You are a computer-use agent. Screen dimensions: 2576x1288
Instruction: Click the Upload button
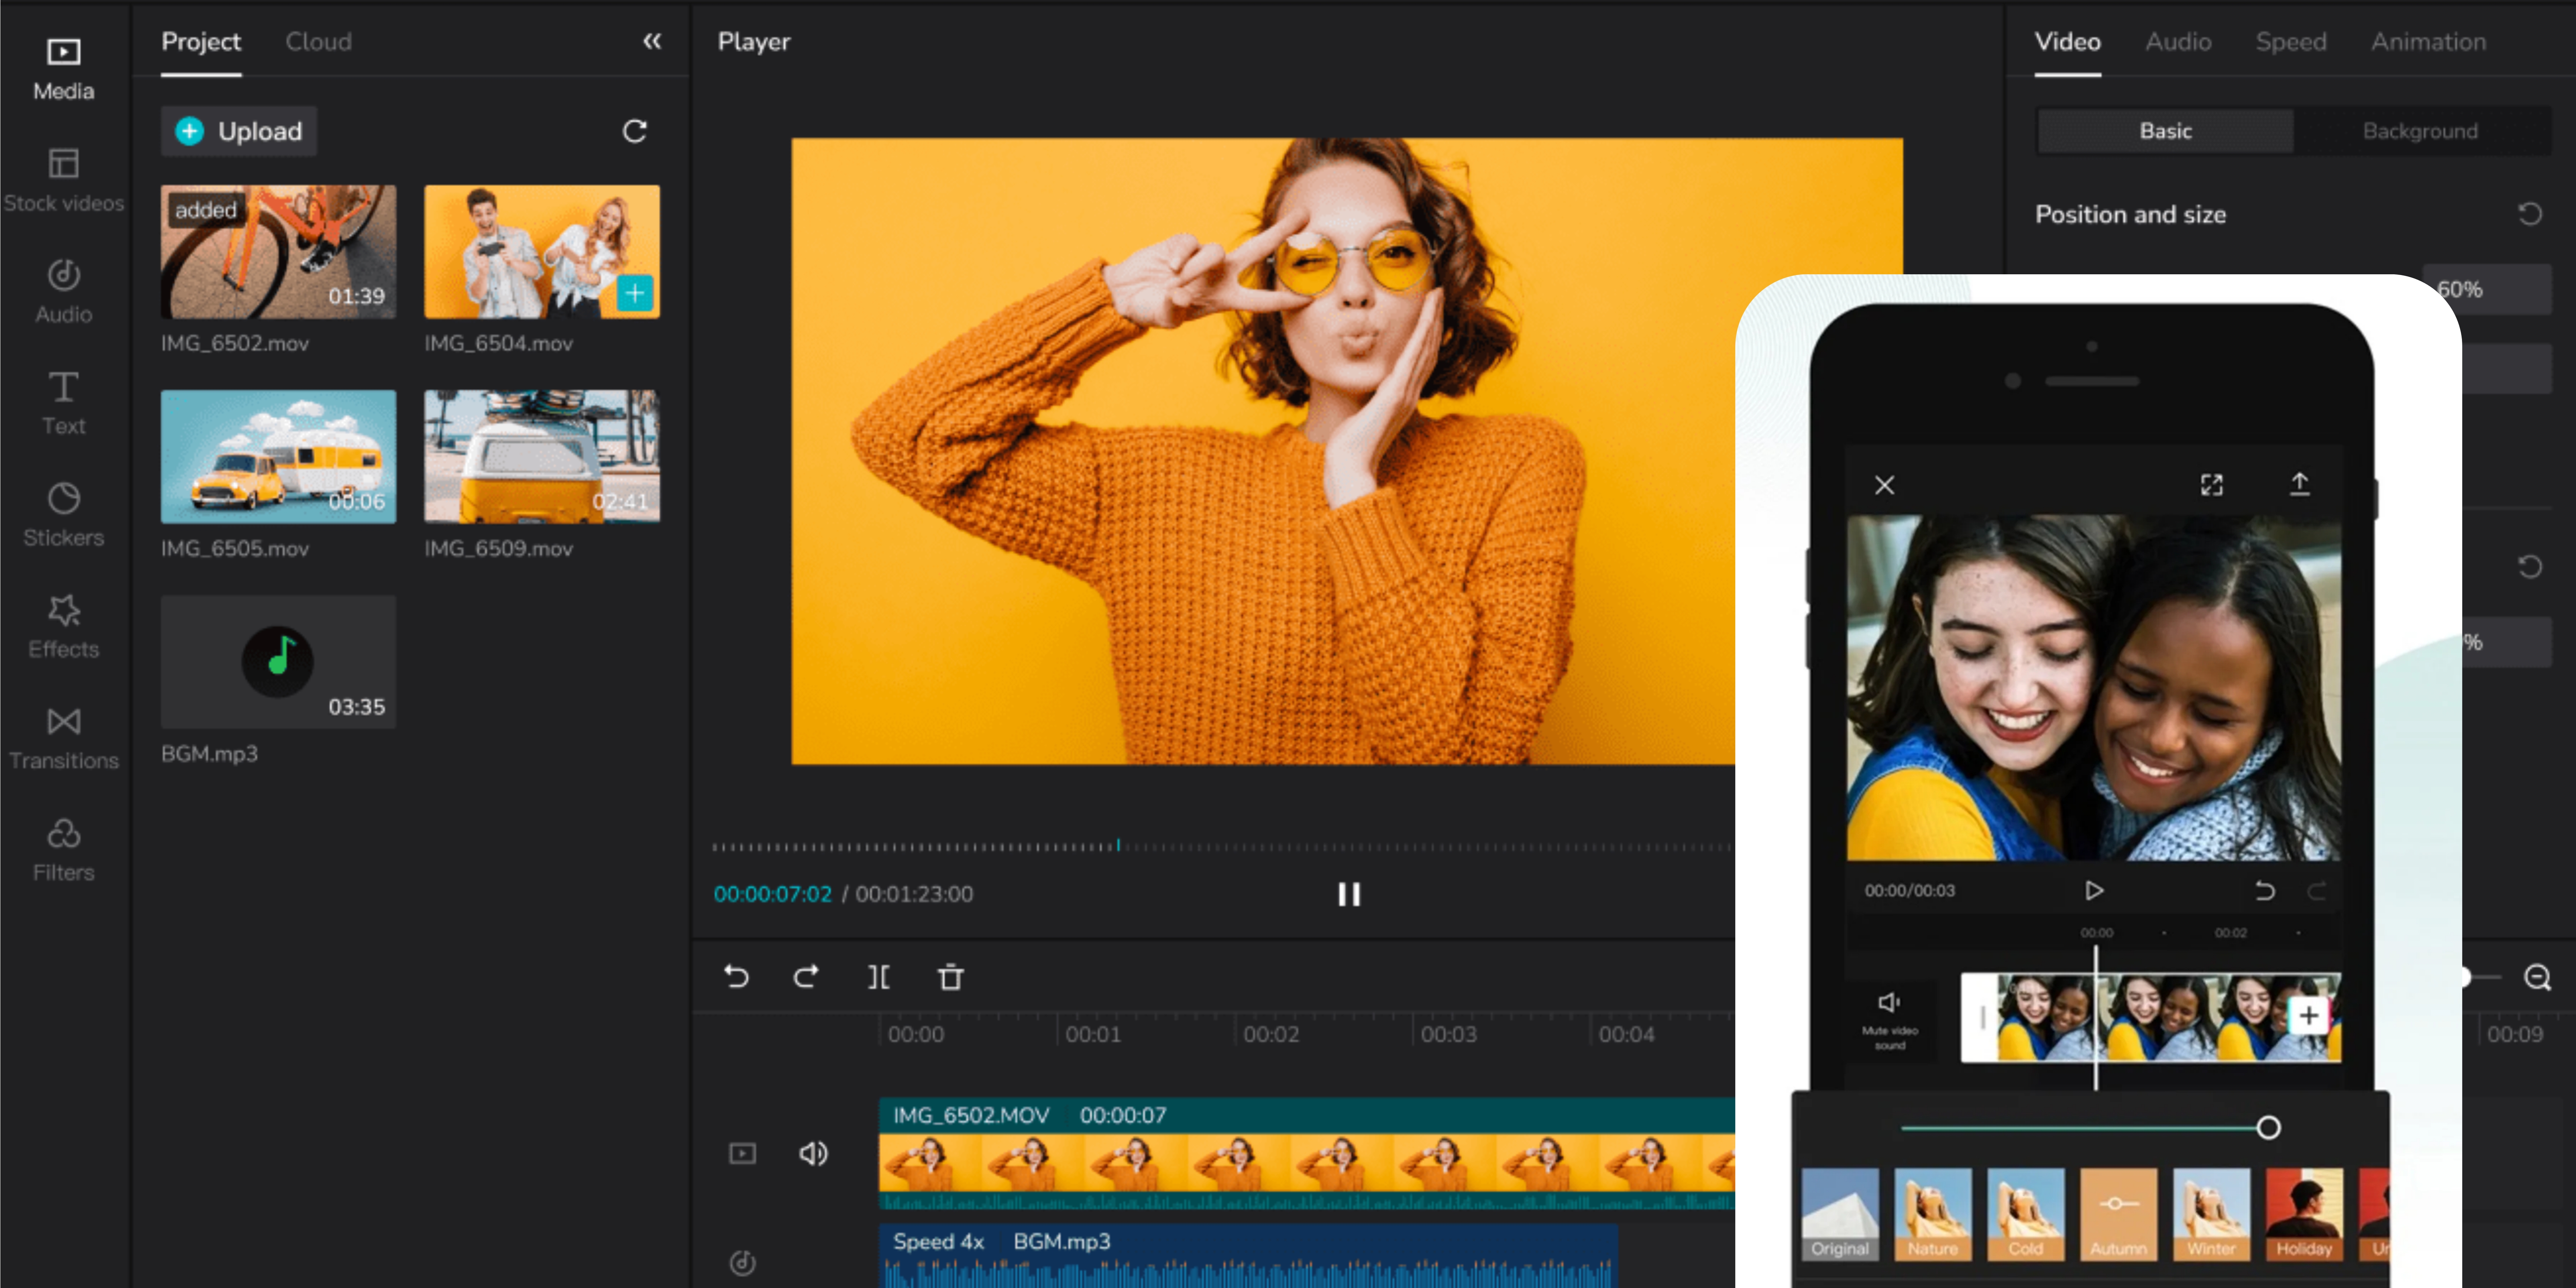239,131
